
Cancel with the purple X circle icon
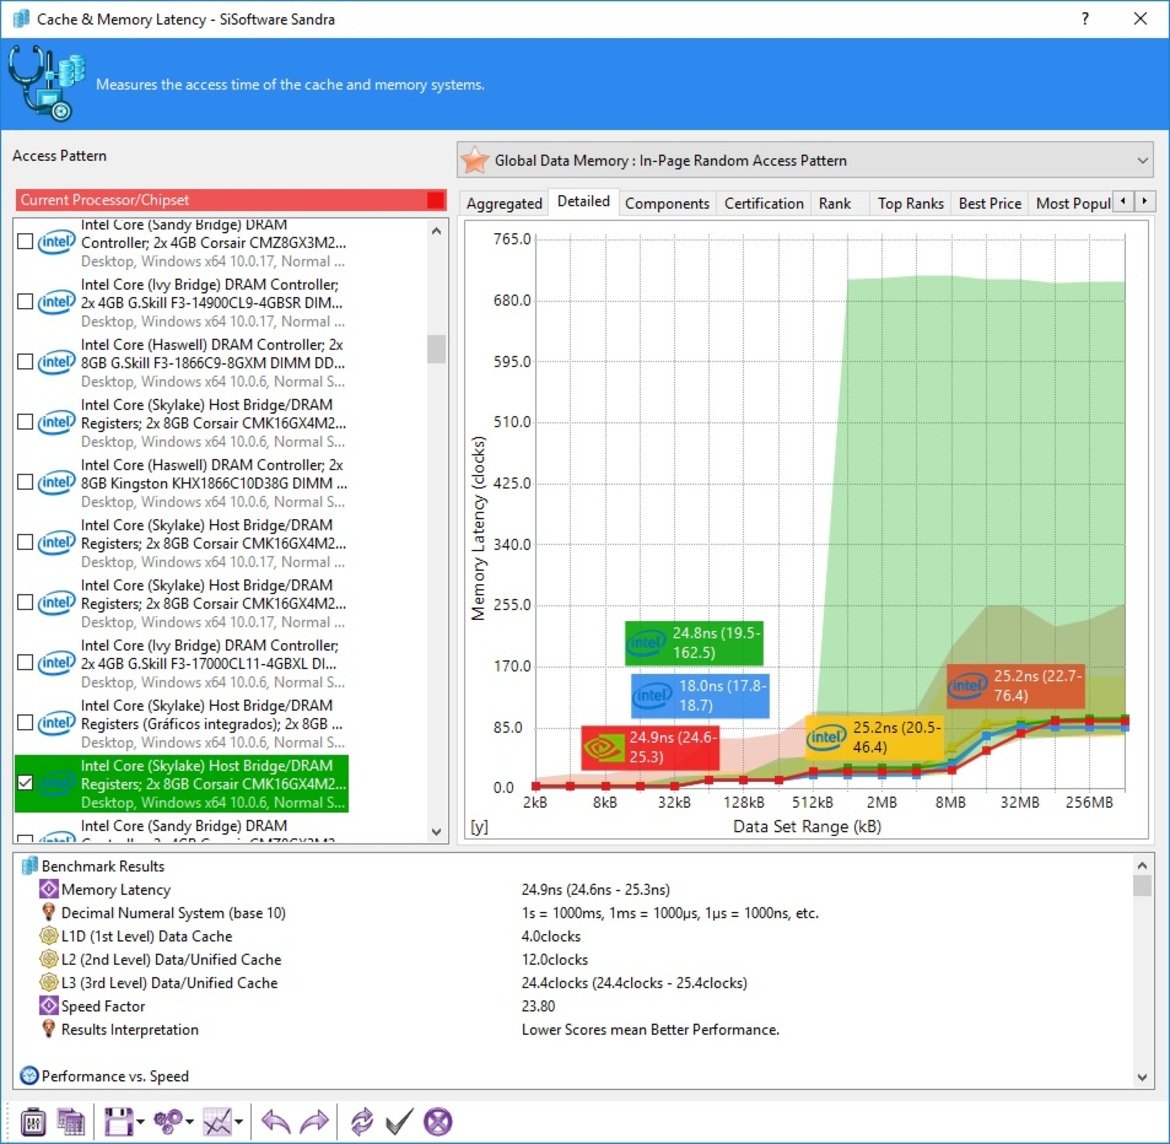point(438,1121)
